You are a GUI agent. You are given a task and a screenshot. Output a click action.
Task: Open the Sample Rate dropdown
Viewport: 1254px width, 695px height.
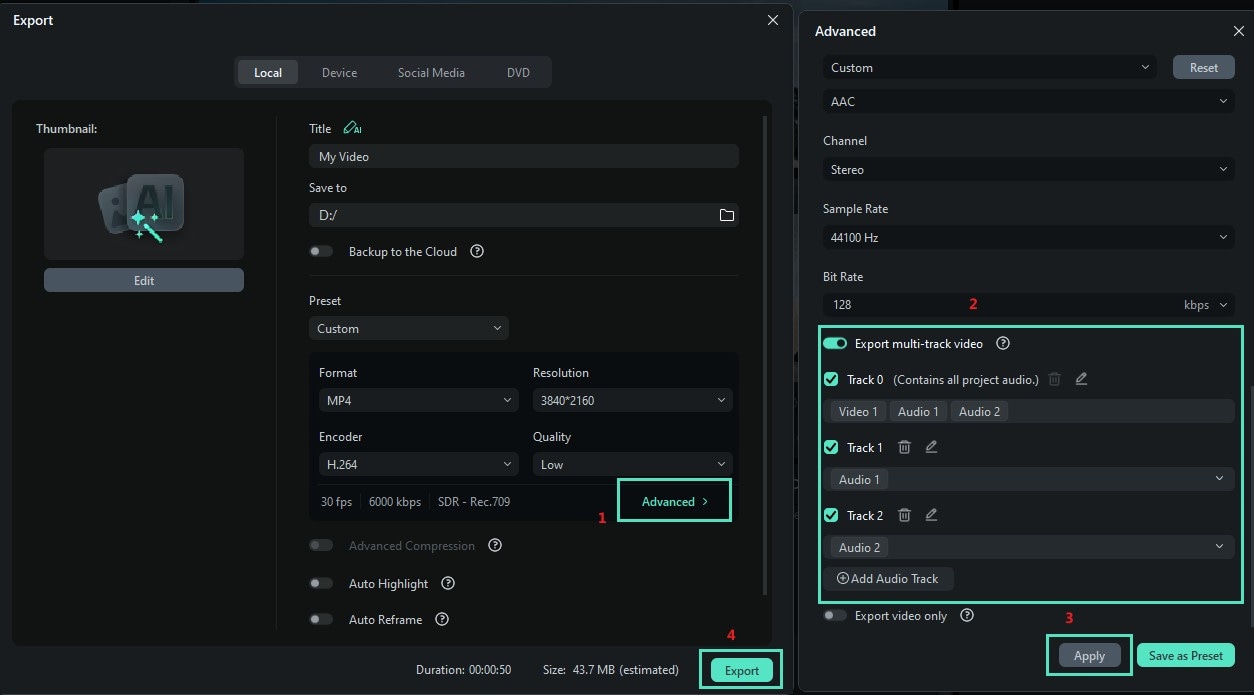point(1028,237)
